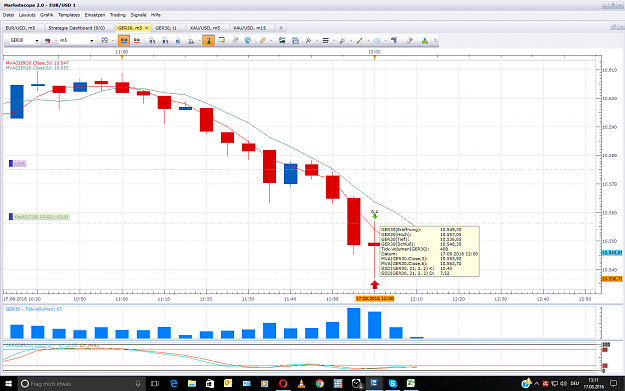This screenshot has width=625, height=391.
Task: Launch Microsoft Edge from taskbar
Action: pos(174,383)
